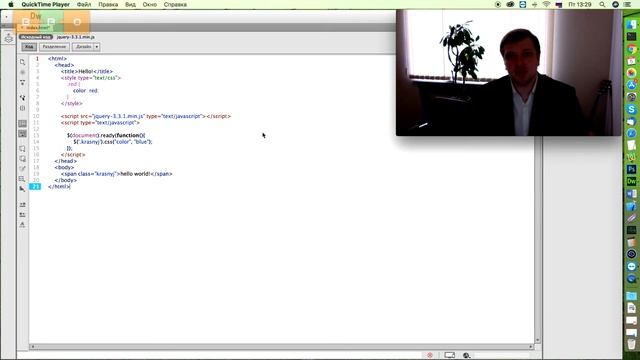Click the Spotlight search icon
Viewport: 640px width, 360px height.
pos(602,4)
